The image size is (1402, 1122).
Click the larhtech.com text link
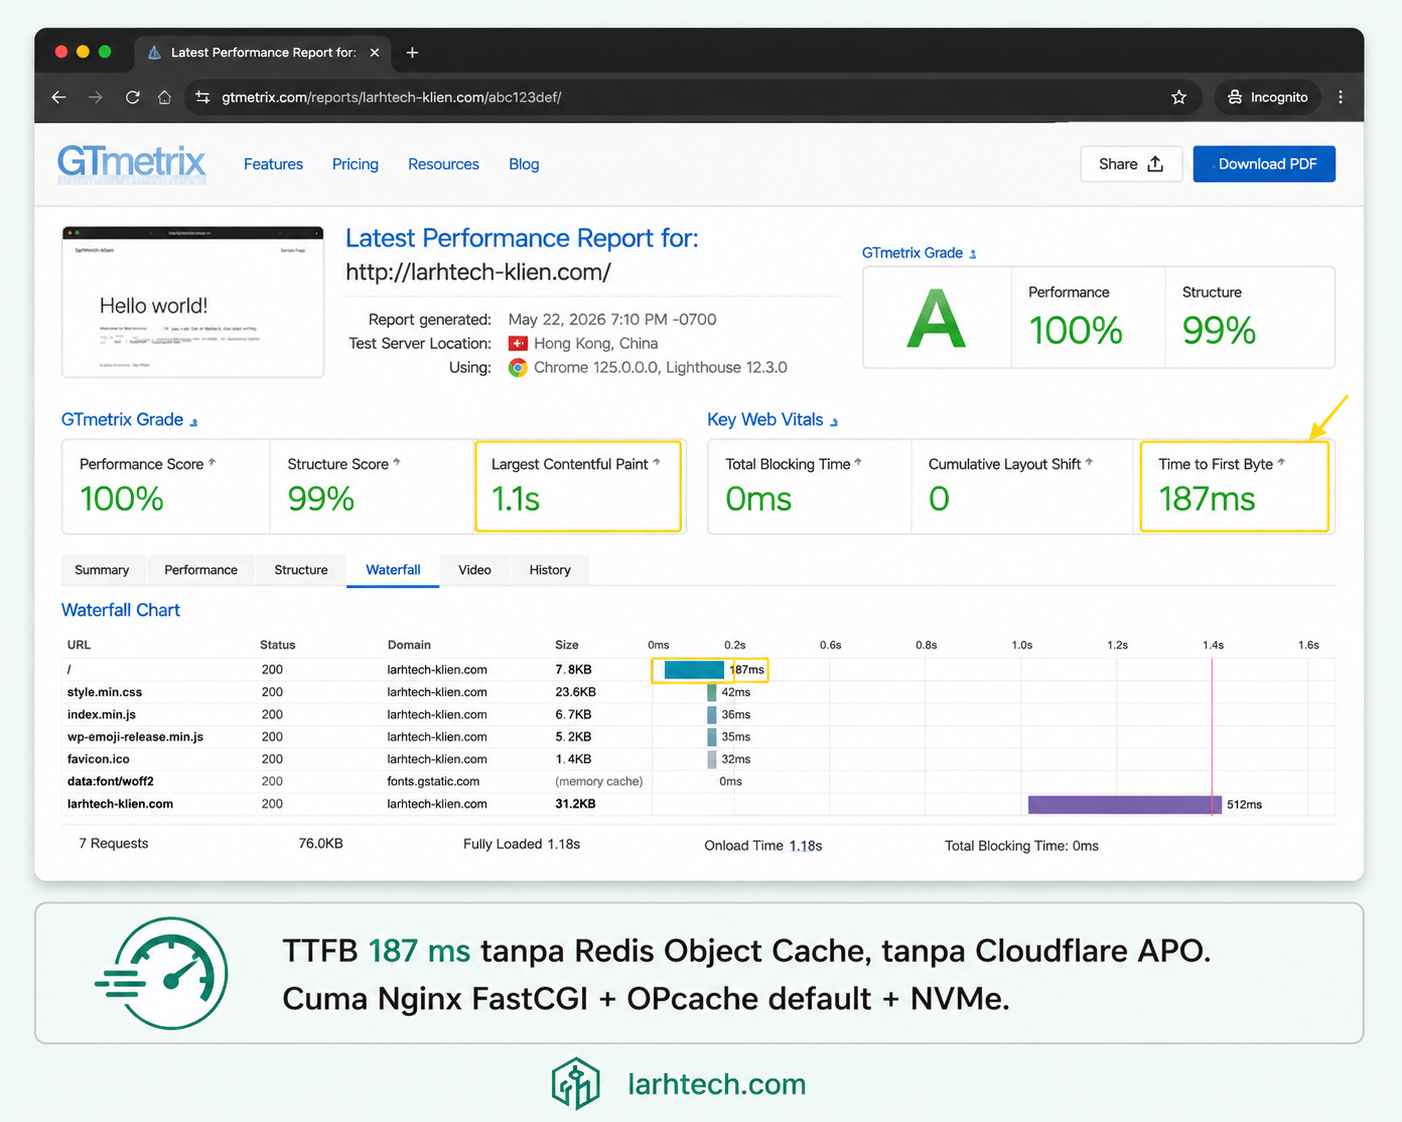[716, 1084]
